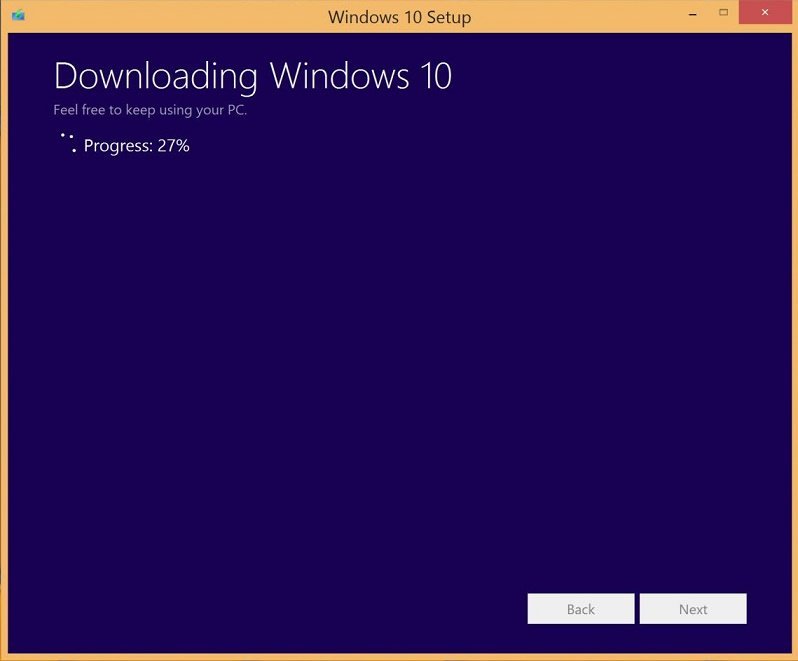798x661 pixels.
Task: Click the "Progress: 27%" status text
Action: pos(136,146)
